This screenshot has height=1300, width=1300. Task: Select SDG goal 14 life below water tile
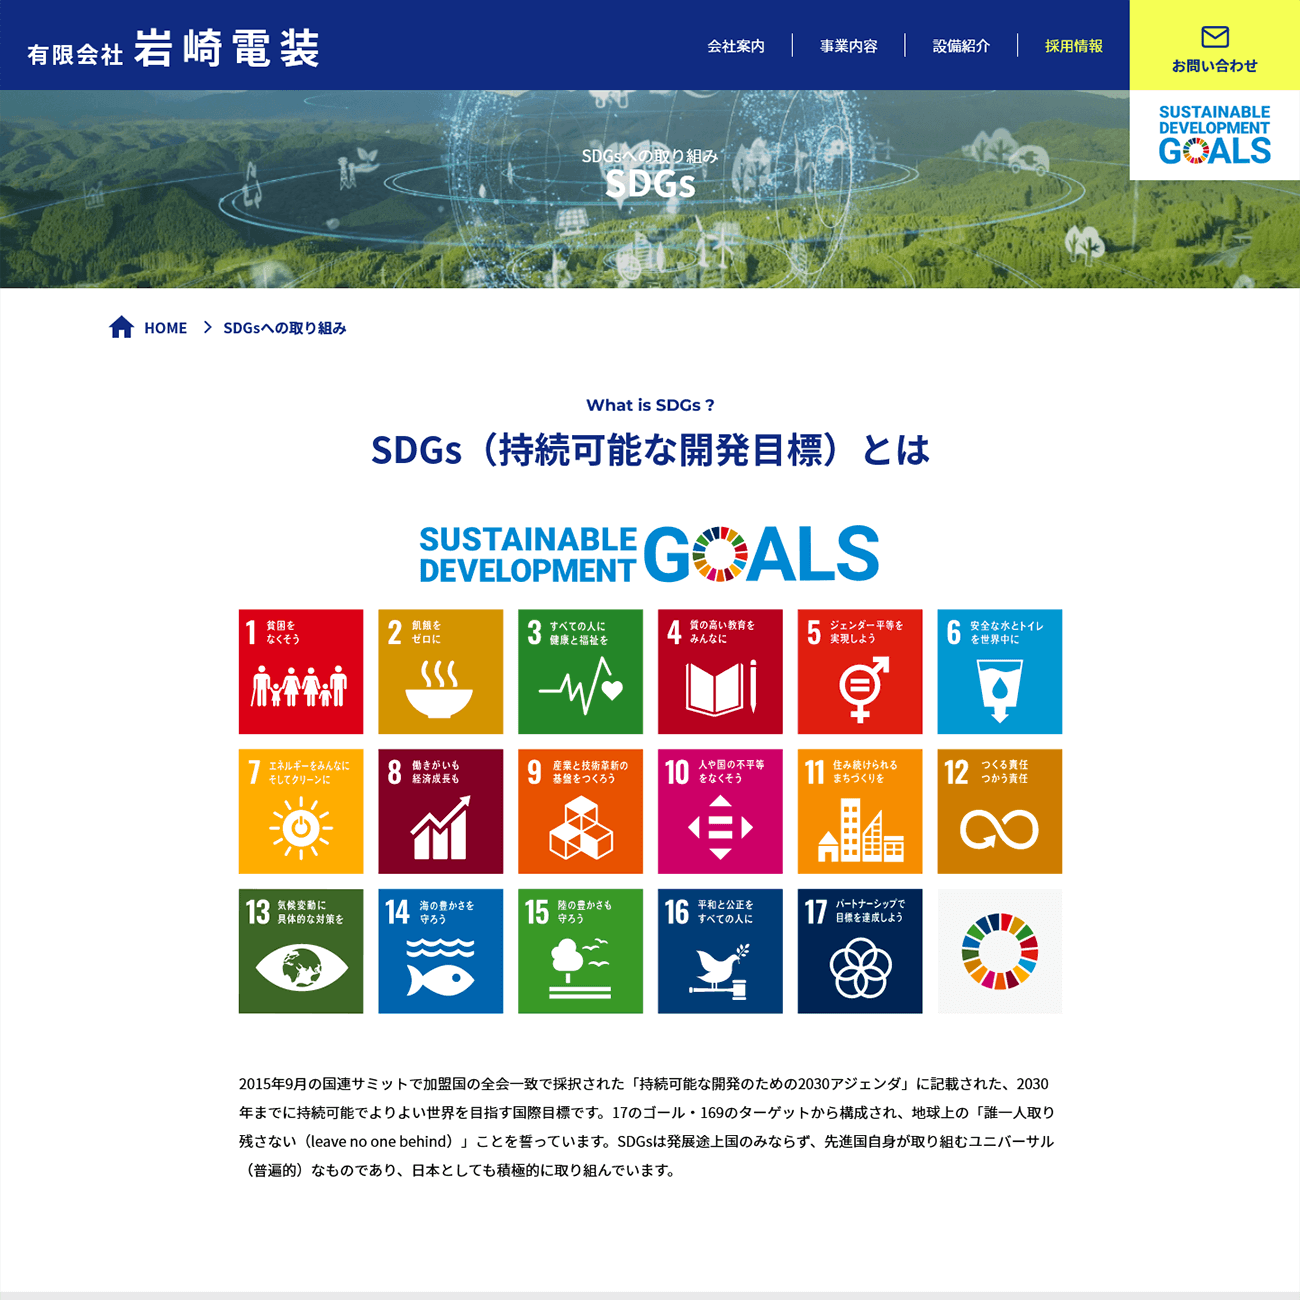click(x=441, y=952)
